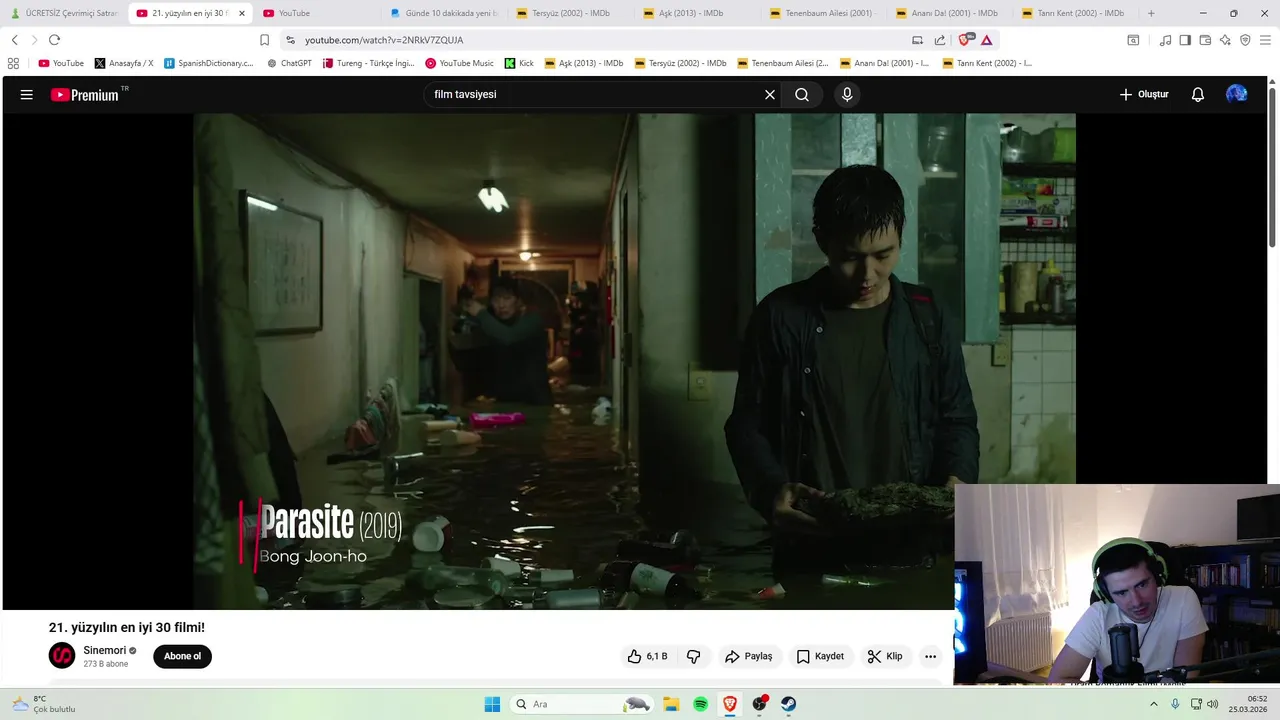
Task: Open Brave VPN shield icon
Action: (1245, 40)
